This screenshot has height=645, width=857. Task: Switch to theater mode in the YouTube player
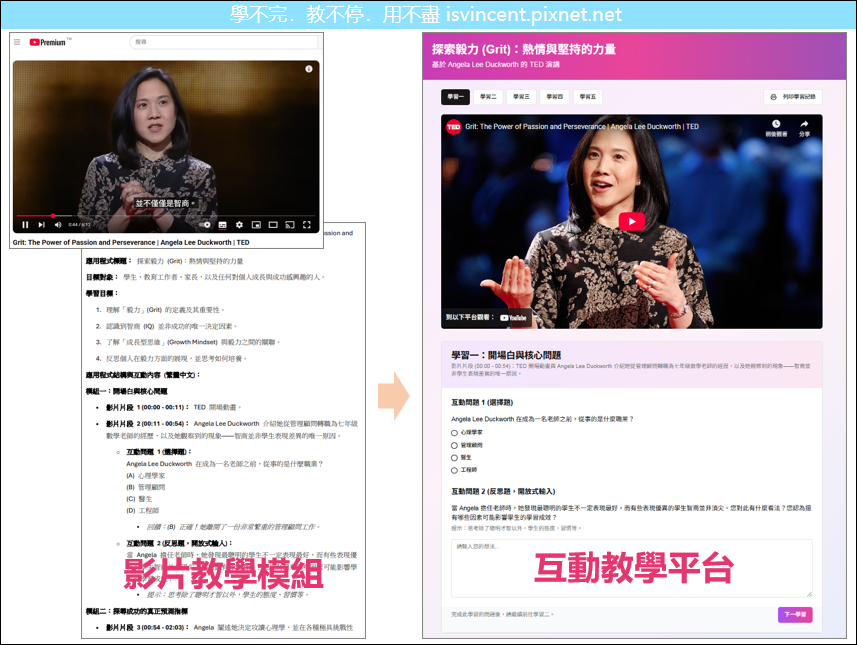point(273,224)
